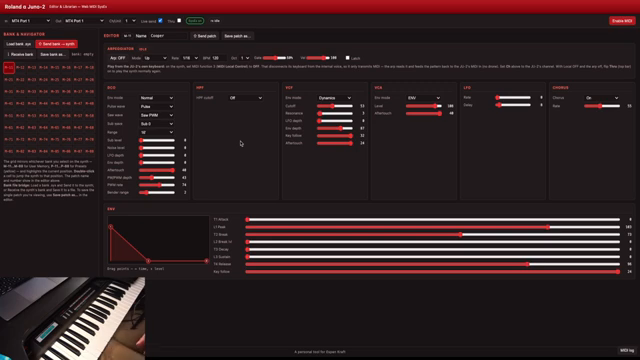Viewport: 640px width, 360px height.
Task: Open the Saw wave dropdown
Action: [x=157, y=115]
